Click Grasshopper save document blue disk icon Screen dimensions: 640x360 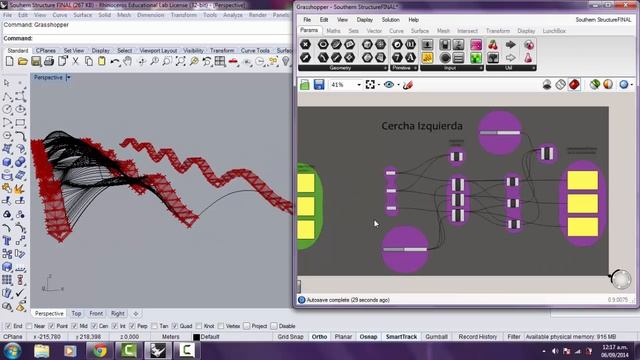(319, 84)
